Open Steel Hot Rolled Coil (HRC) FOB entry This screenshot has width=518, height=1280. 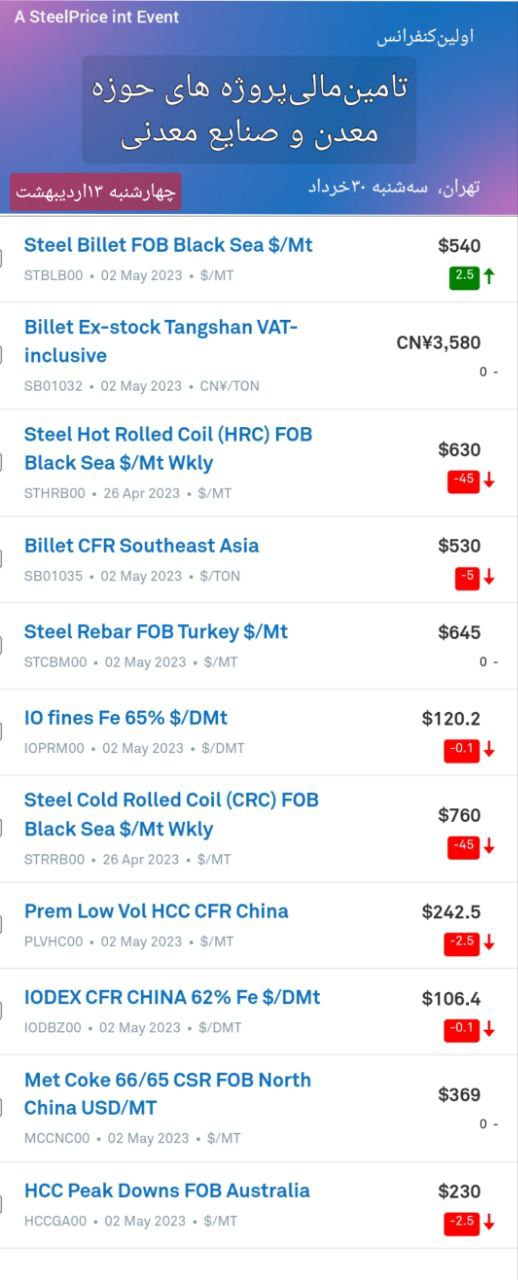click(168, 449)
